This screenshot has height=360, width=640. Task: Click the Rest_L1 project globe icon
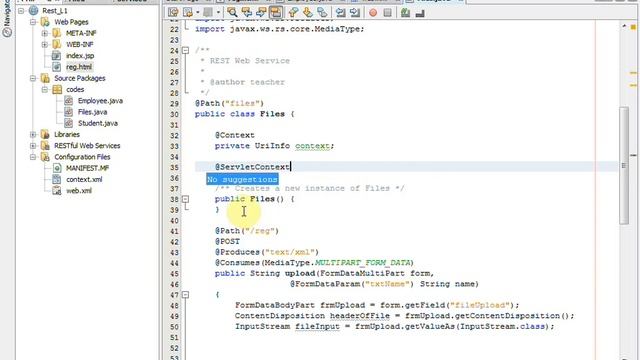point(33,11)
